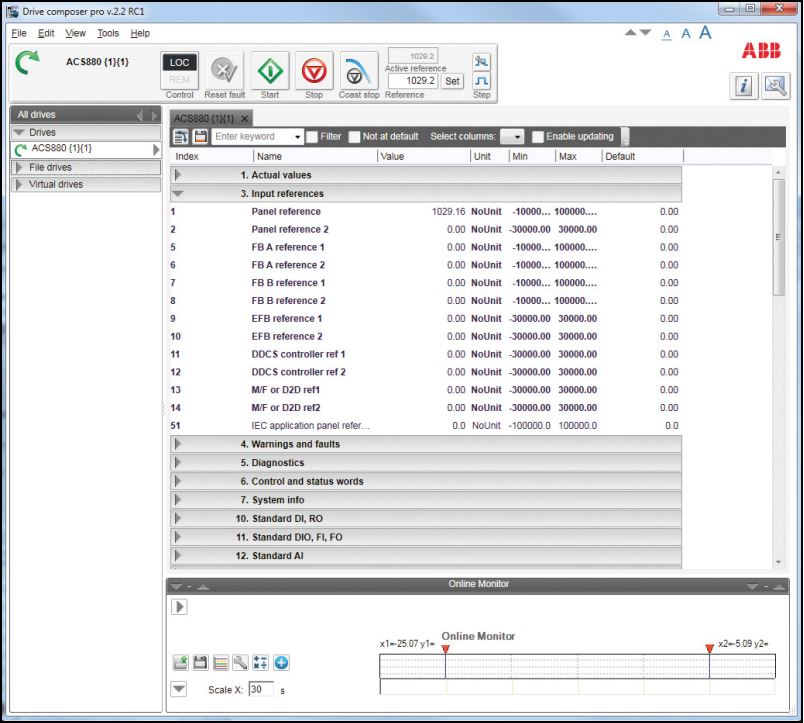Expand group 11. Standard DIO, FI, FO
This screenshot has width=804, height=723.
click(177, 537)
